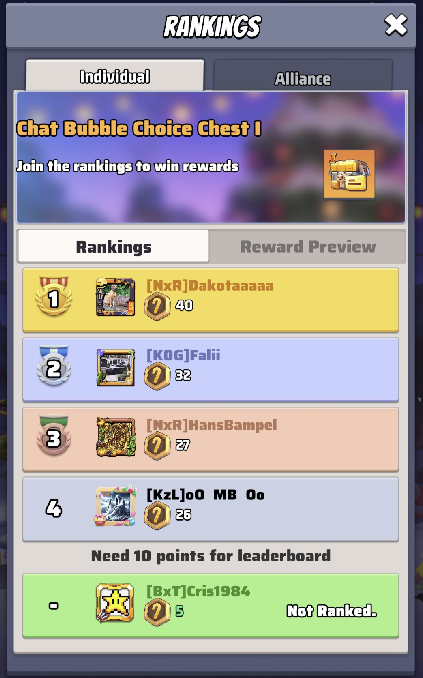Open Falii's player avatar
The width and height of the screenshot is (423, 678).
(115, 368)
